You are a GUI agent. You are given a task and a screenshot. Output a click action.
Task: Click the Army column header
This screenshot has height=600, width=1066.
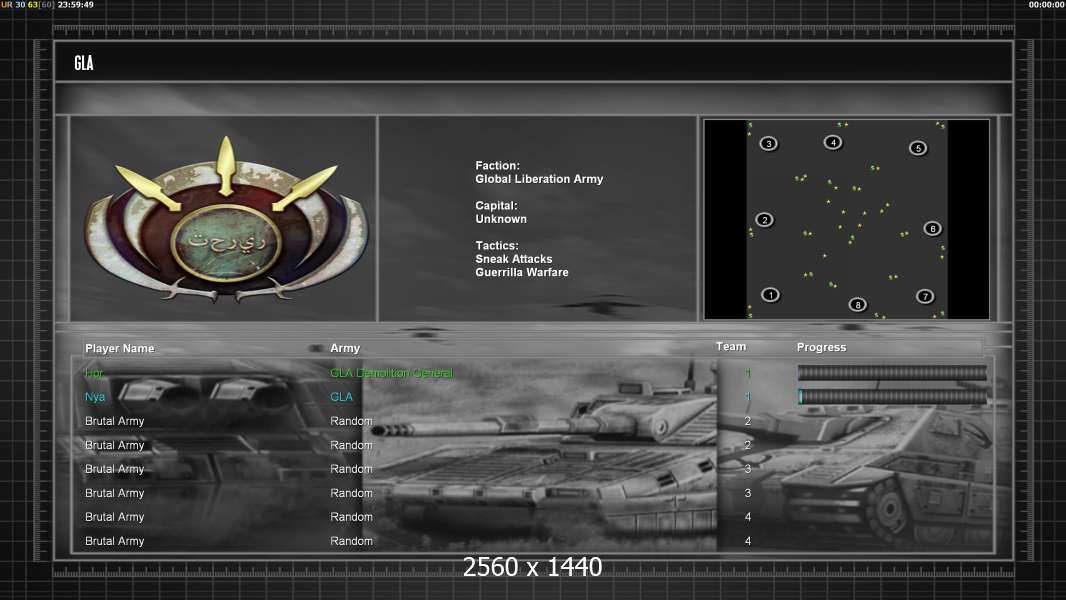[345, 348]
